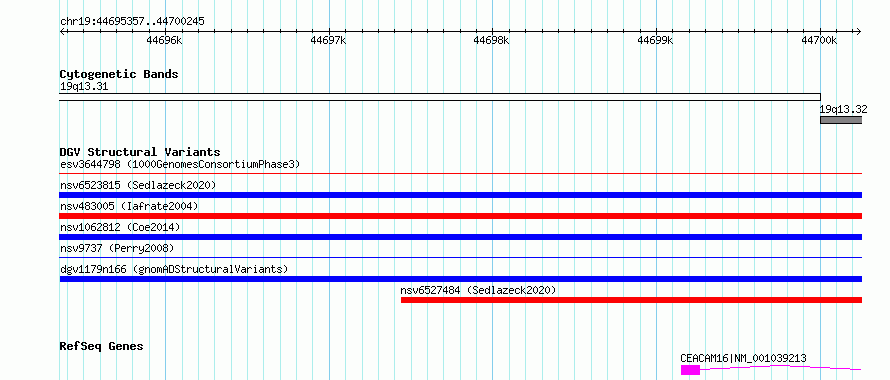This screenshot has height=380, width=890.
Task: Select the dgv1179n166 blue variant bar
Action: click(461, 279)
